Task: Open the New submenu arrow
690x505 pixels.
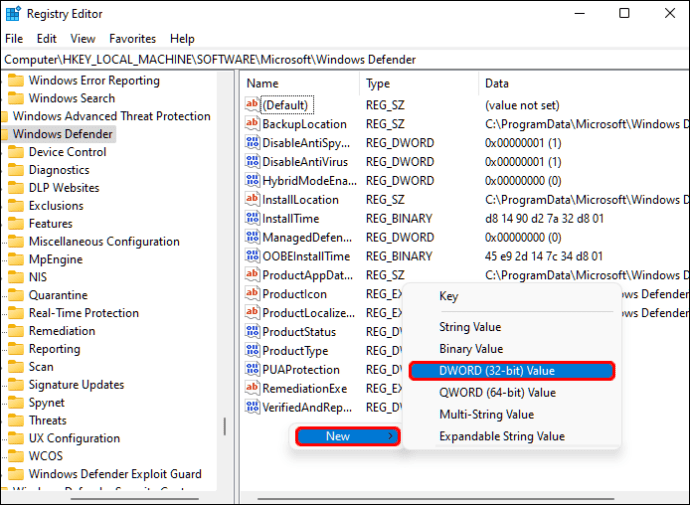Action: point(390,437)
